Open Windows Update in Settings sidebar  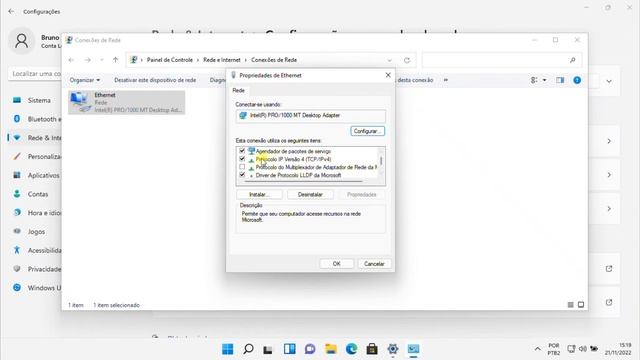35,288
